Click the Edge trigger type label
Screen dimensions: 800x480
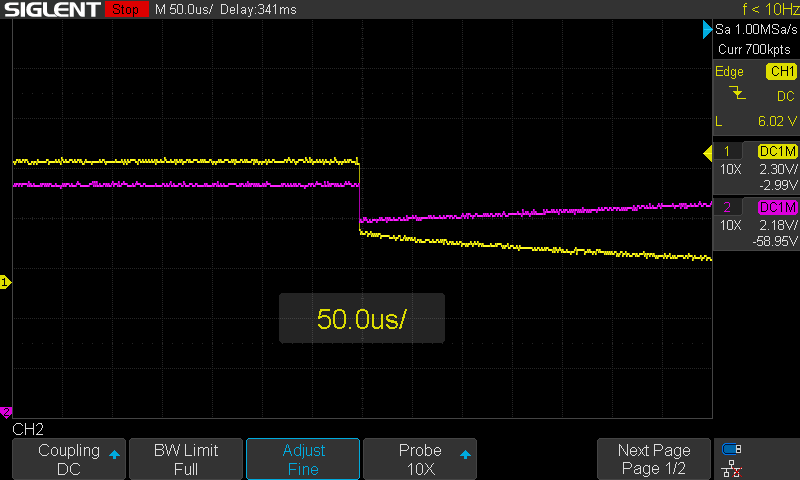pyautogui.click(x=729, y=72)
